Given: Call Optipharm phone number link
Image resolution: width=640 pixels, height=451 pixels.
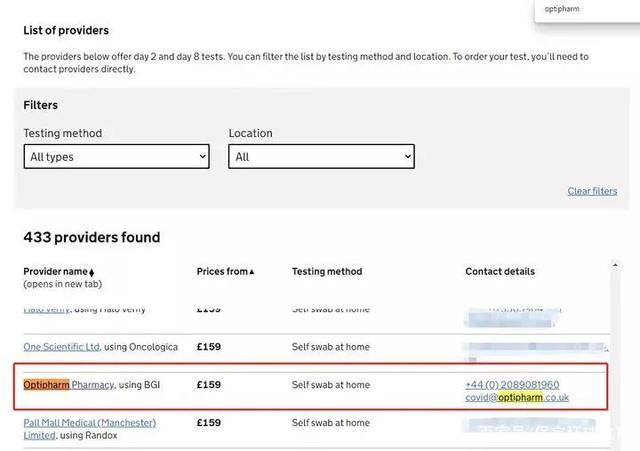Looking at the screenshot, I should pos(512,385).
